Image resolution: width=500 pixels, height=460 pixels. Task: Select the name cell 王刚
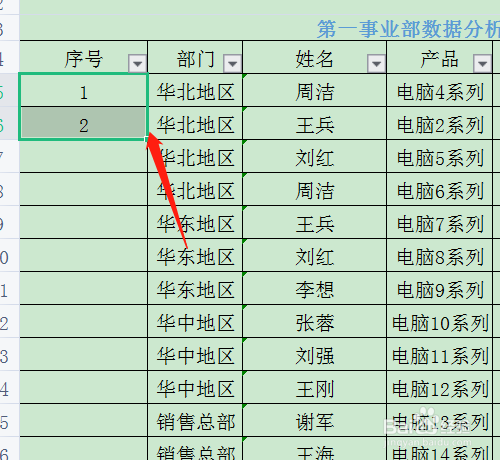tap(315, 387)
